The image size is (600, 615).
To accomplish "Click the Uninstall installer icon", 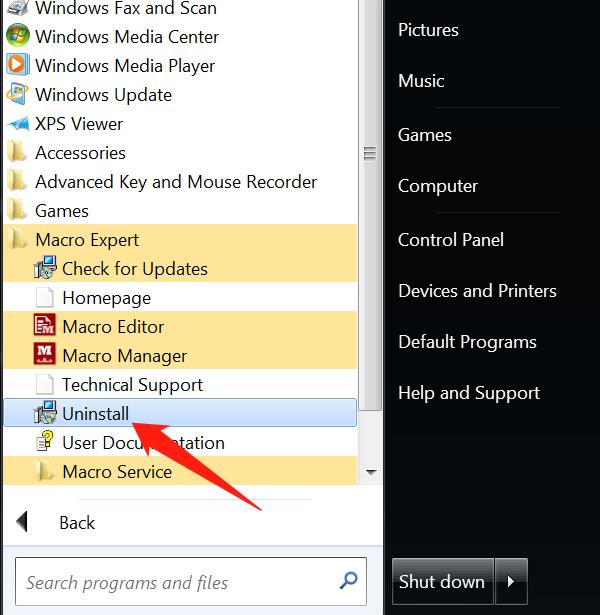I will (45, 412).
